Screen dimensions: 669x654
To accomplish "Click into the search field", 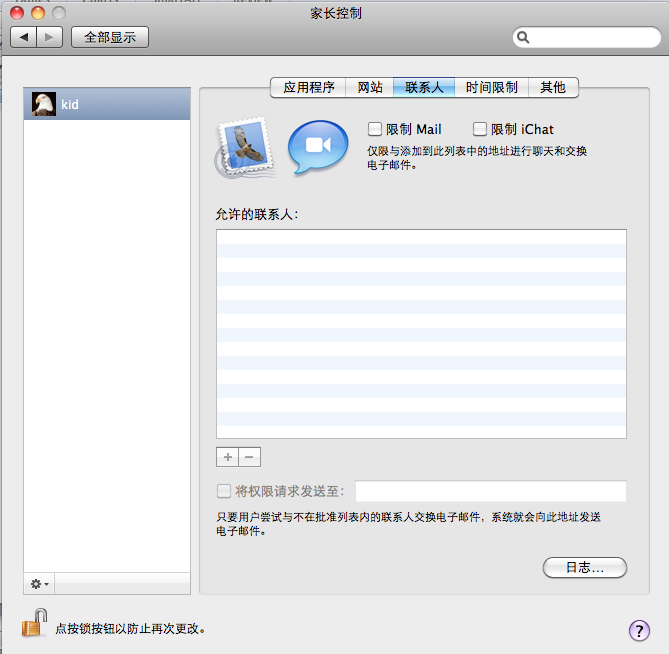I will (587, 38).
